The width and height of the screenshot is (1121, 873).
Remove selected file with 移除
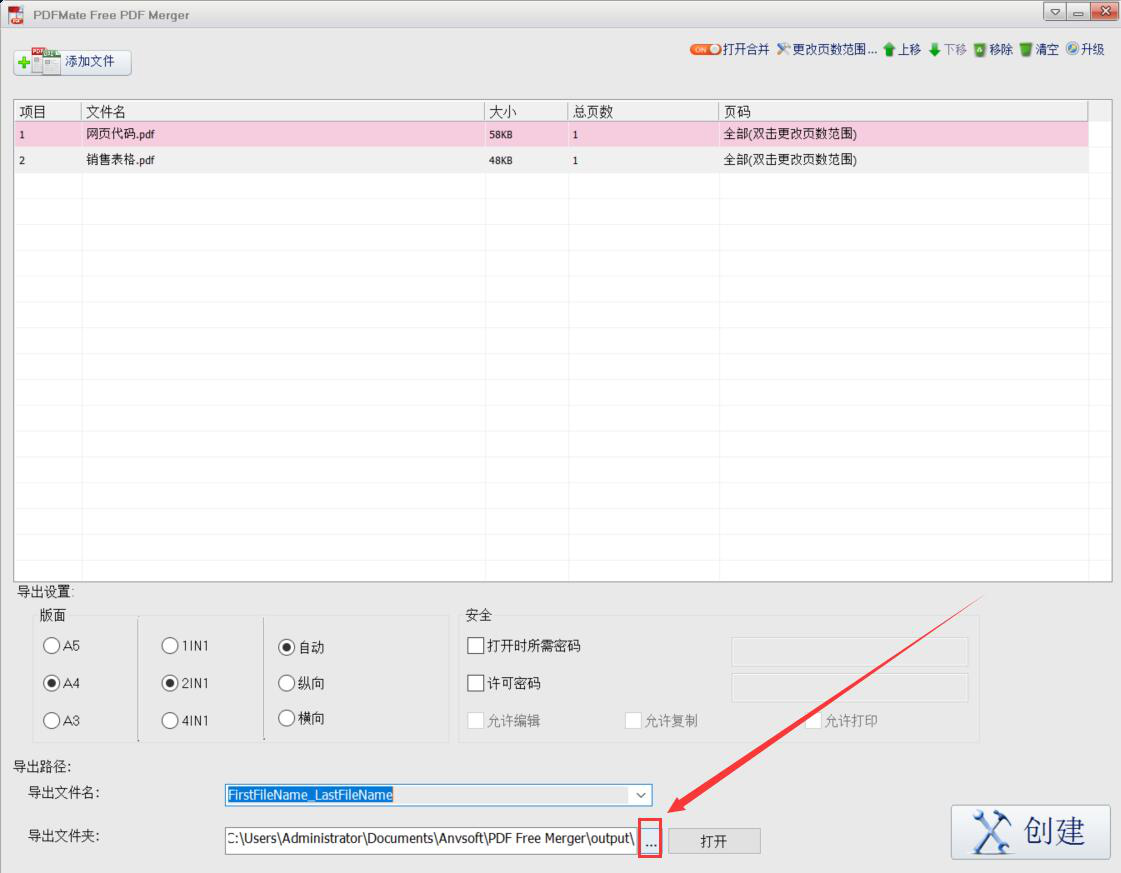tap(993, 49)
